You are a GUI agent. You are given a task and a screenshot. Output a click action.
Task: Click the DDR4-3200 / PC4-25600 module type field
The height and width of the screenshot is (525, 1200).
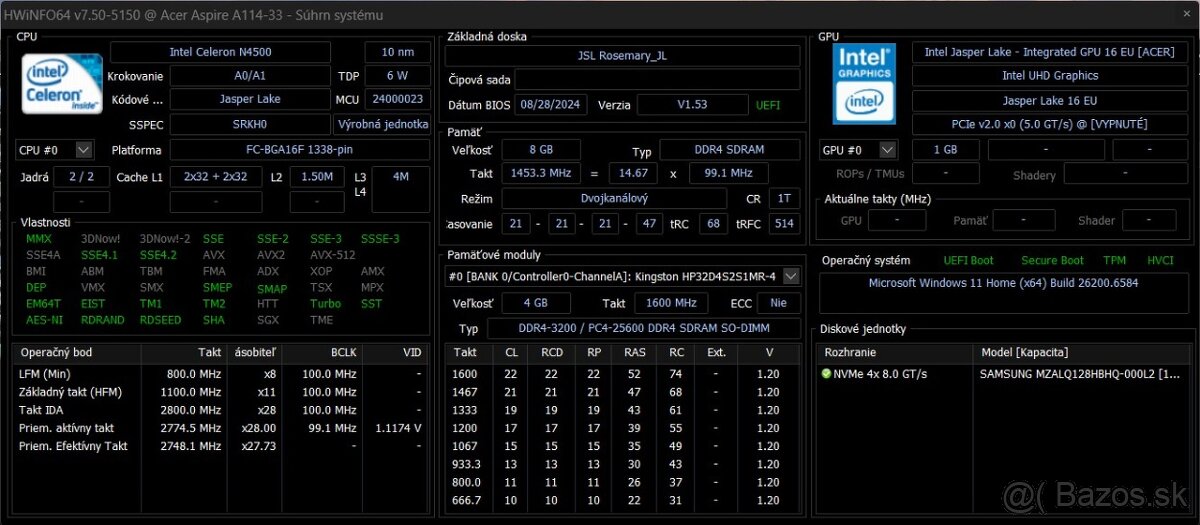click(643, 328)
